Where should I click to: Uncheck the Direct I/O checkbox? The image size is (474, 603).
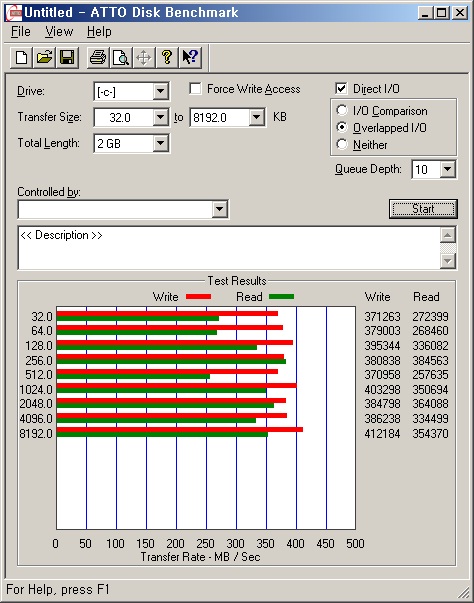341,88
